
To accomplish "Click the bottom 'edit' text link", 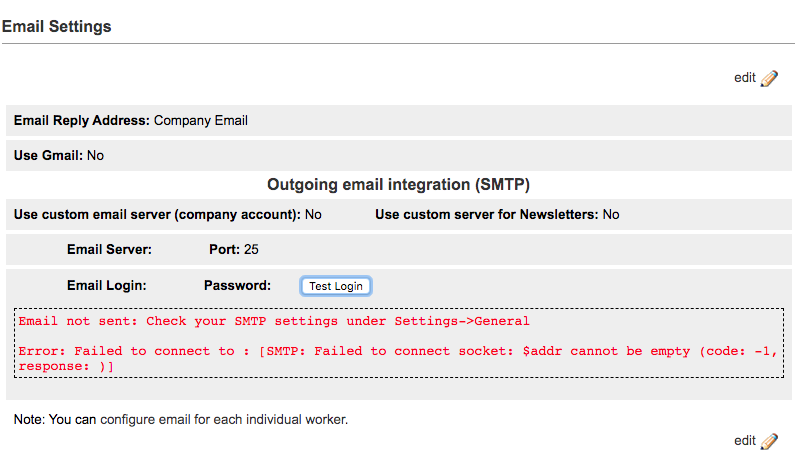I will pos(744,441).
